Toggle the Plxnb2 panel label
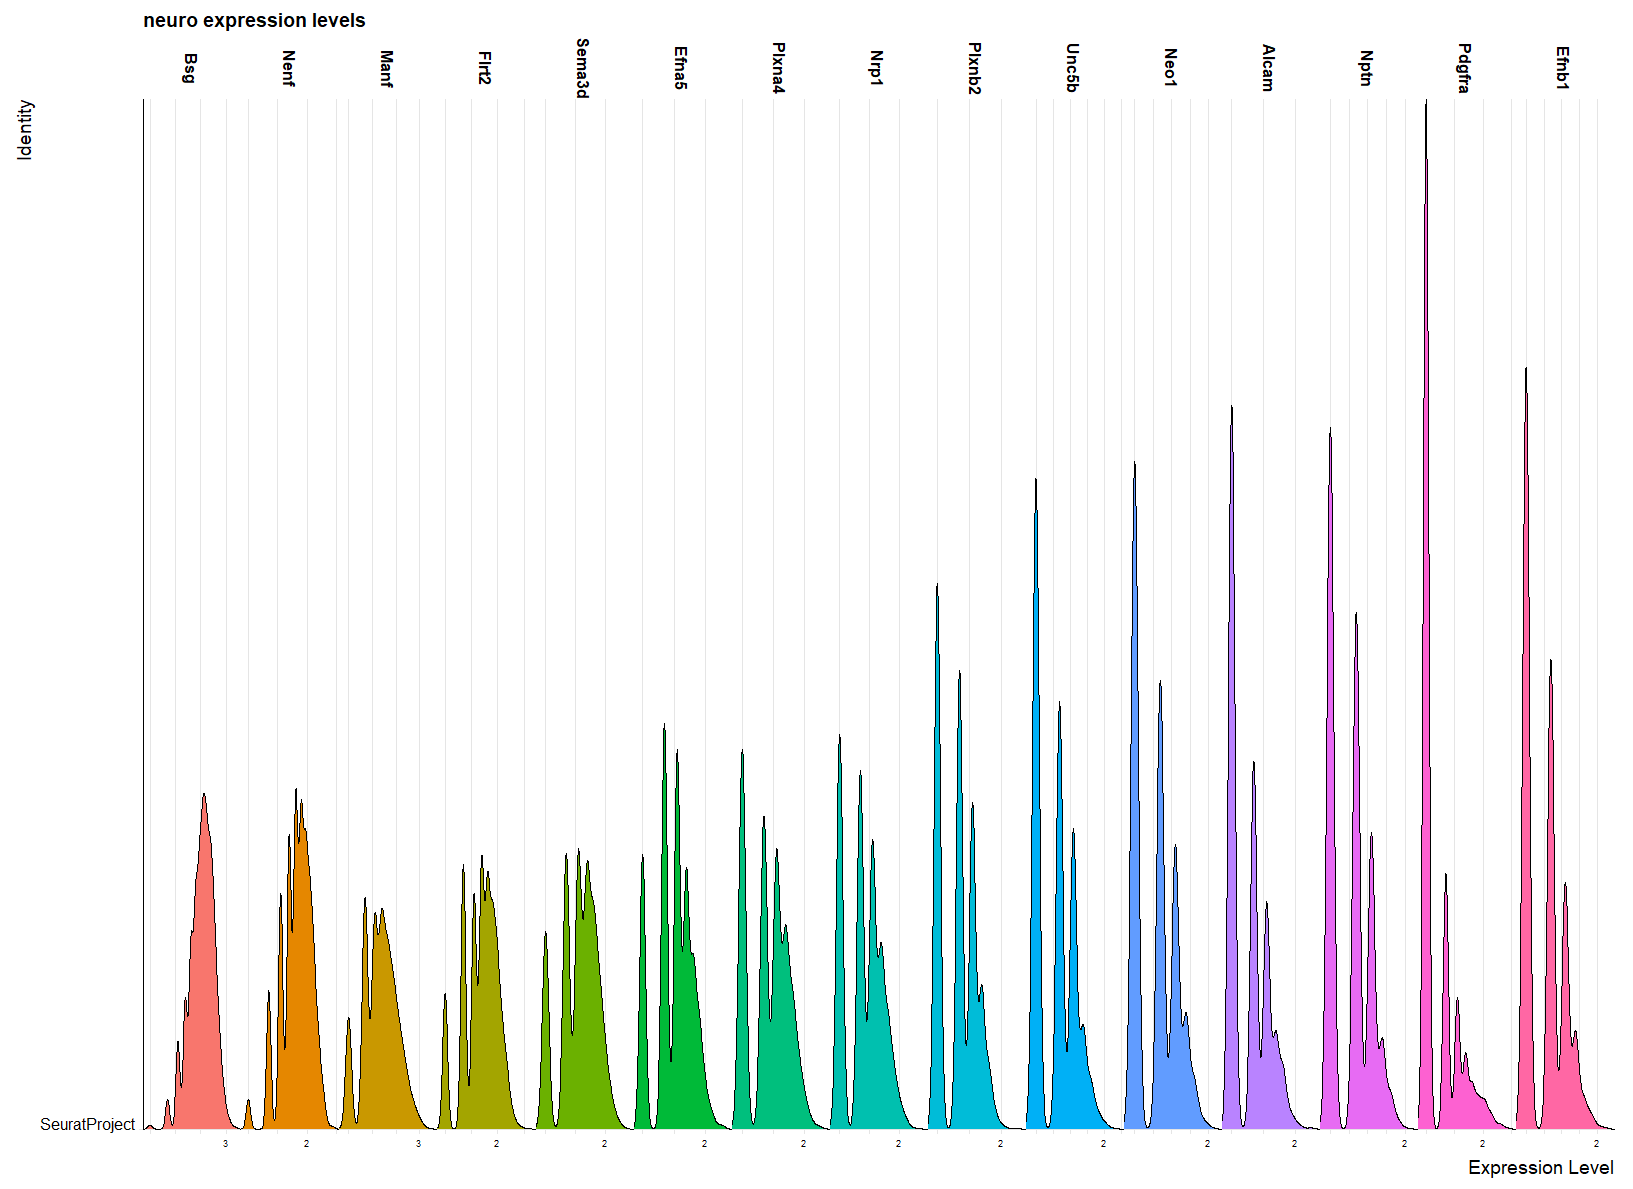 point(973,68)
